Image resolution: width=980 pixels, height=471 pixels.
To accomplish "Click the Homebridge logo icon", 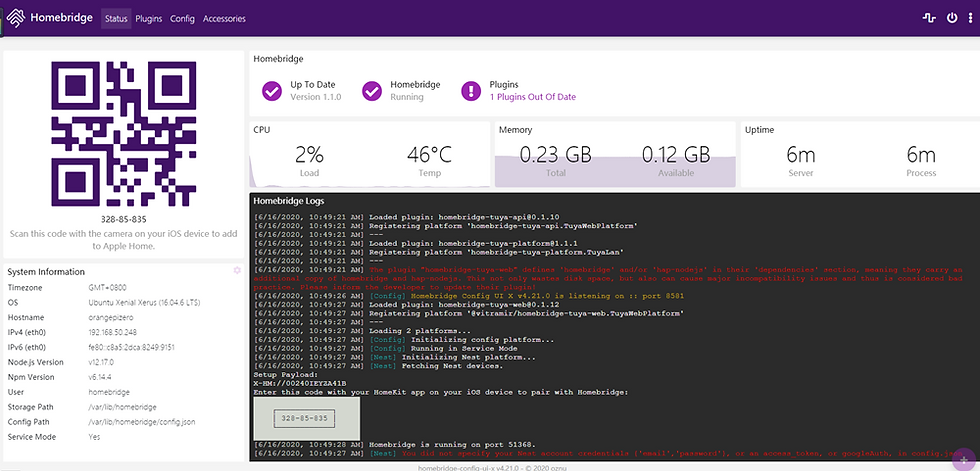I will (16, 18).
